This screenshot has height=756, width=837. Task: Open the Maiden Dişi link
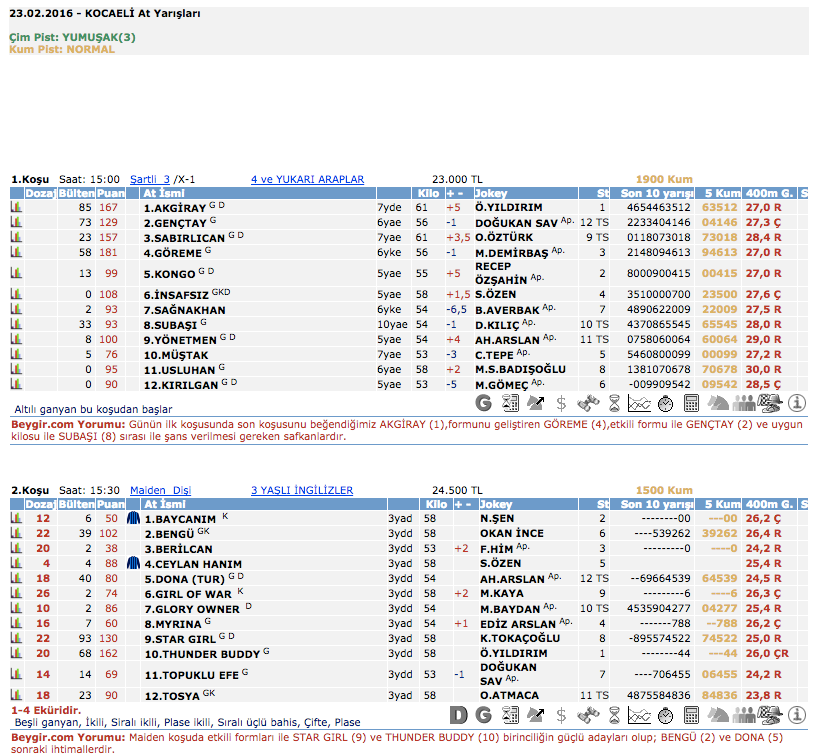(x=163, y=491)
